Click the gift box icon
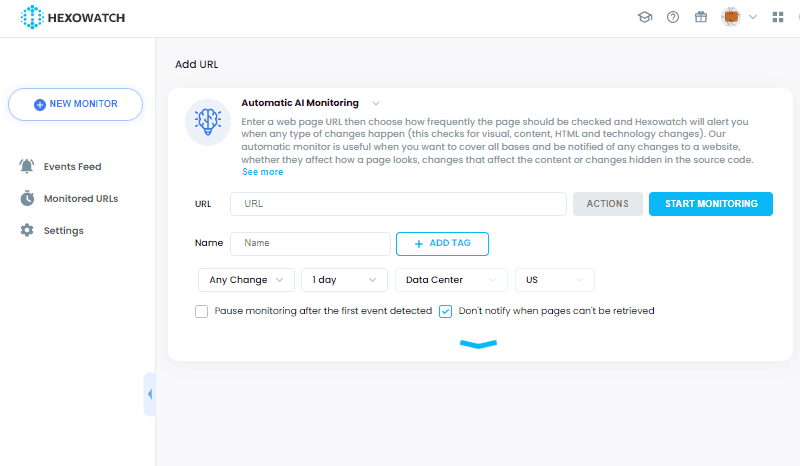 click(x=701, y=17)
